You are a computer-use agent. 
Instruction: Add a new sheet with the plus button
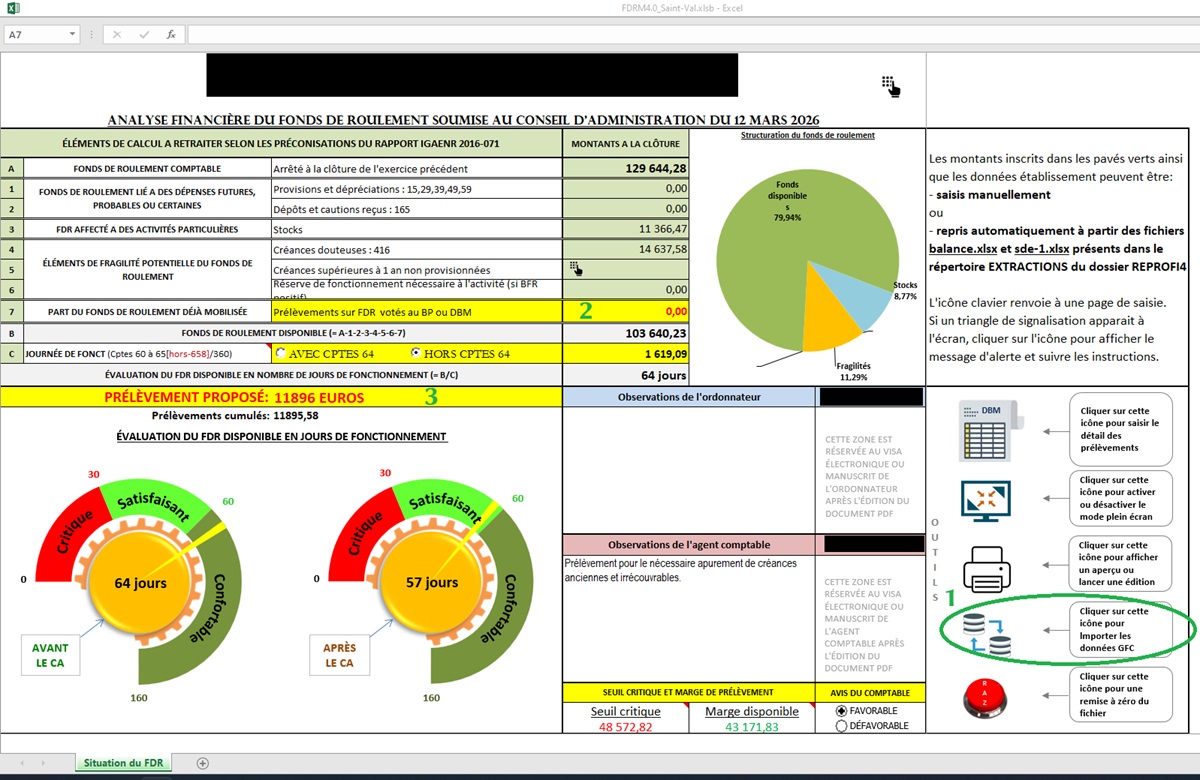pyautogui.click(x=203, y=763)
